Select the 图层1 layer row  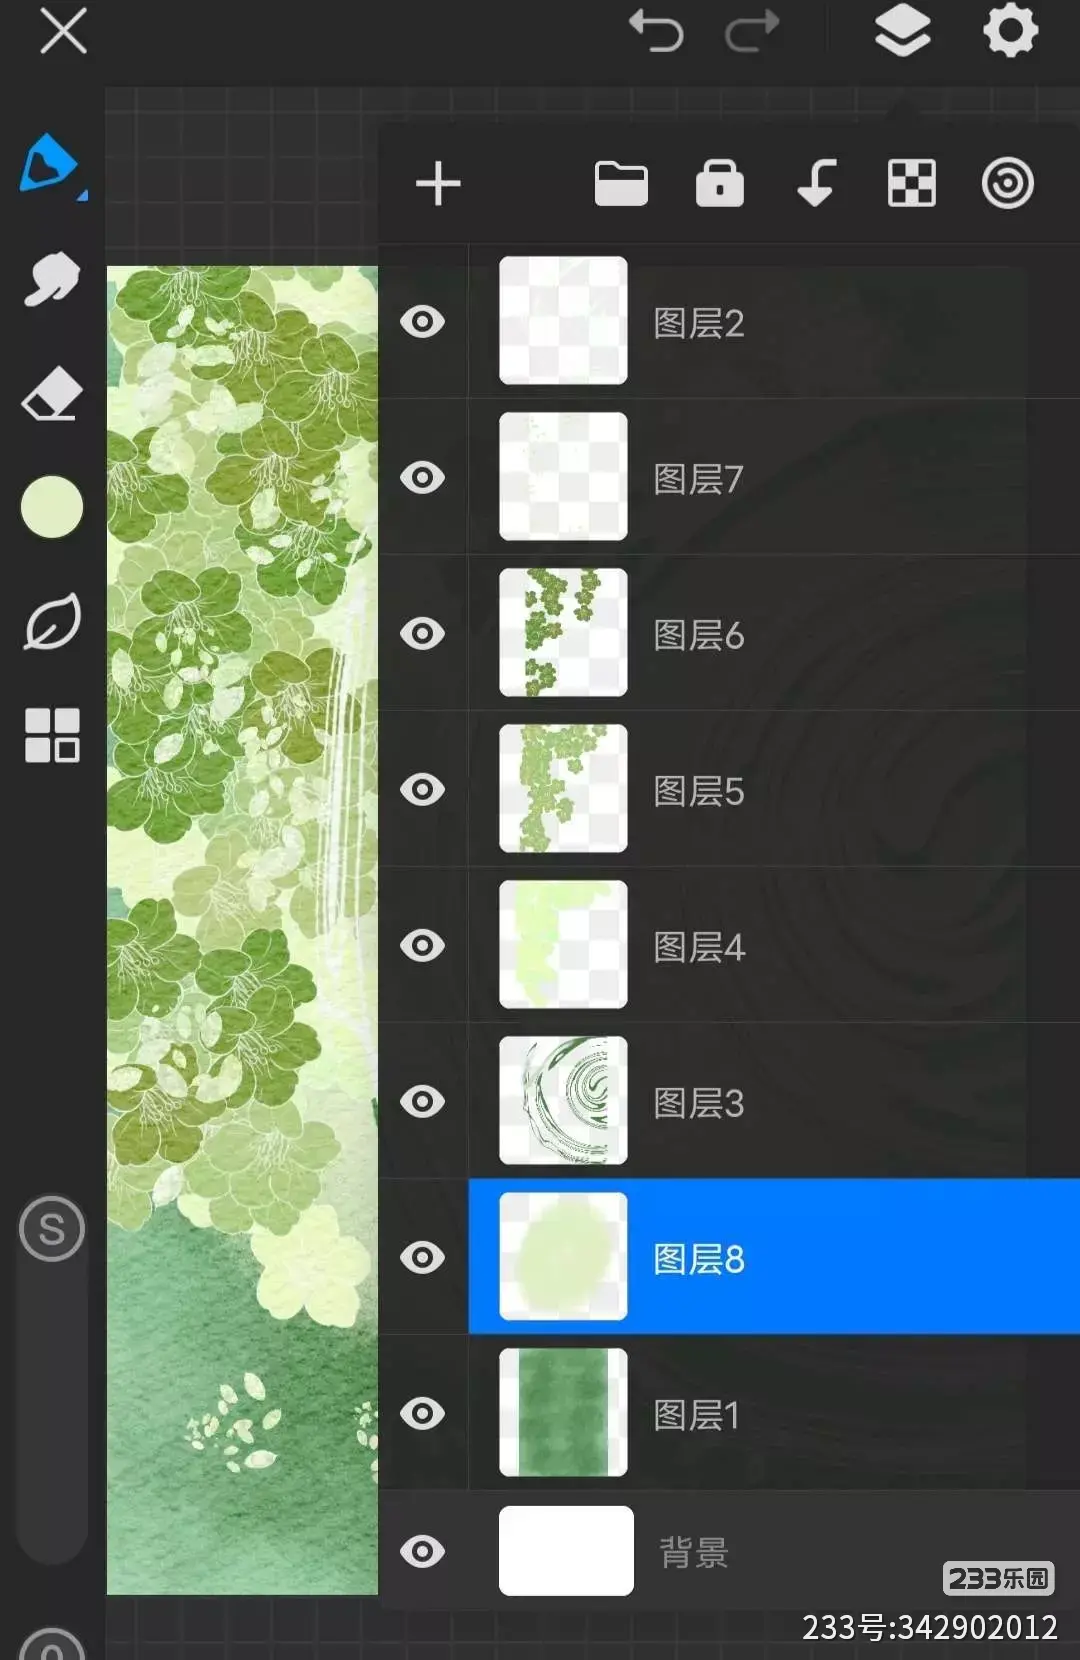pos(774,1413)
